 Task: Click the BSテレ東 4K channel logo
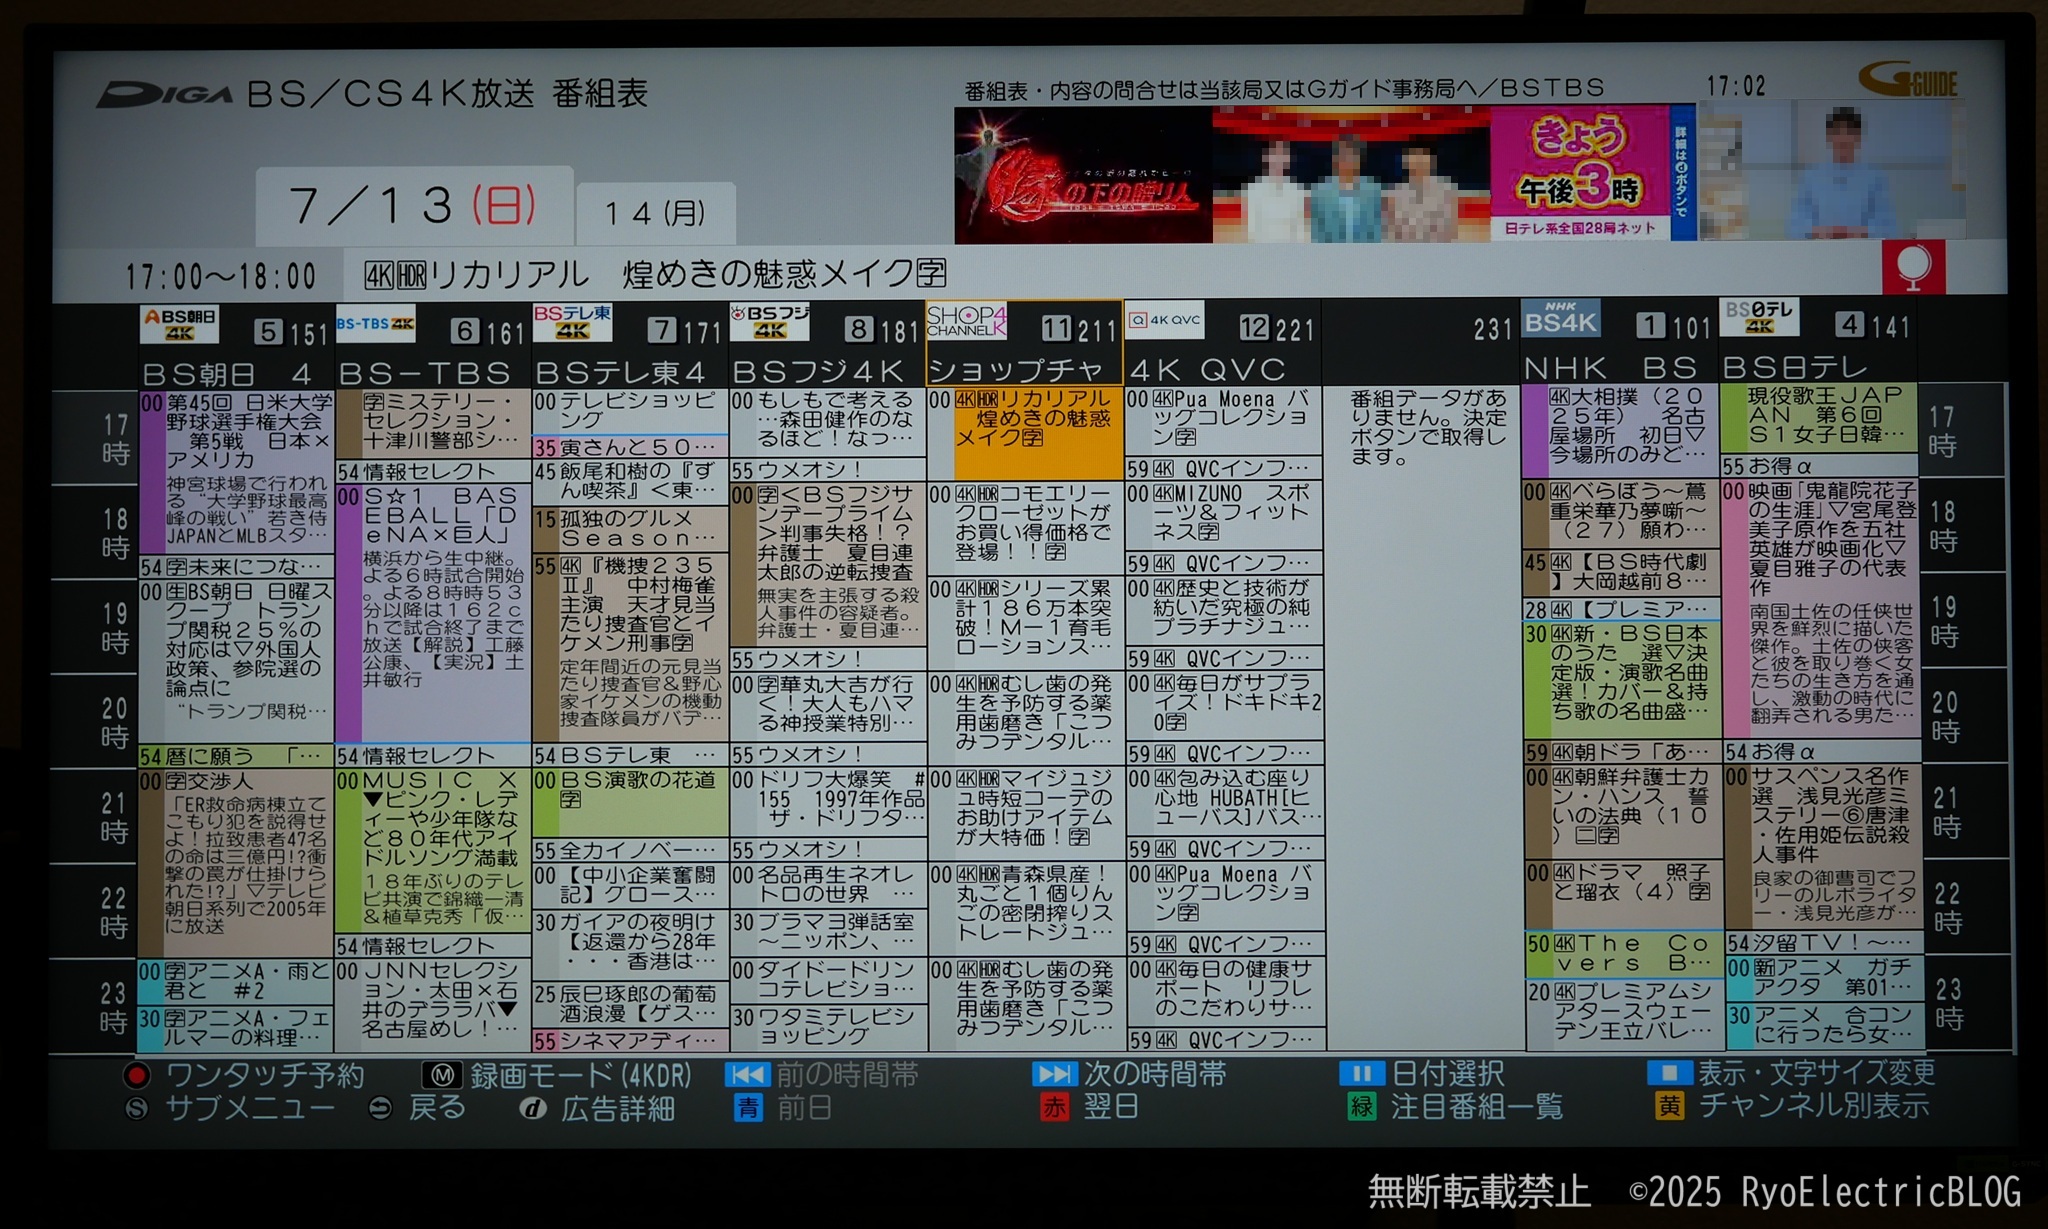[x=572, y=322]
